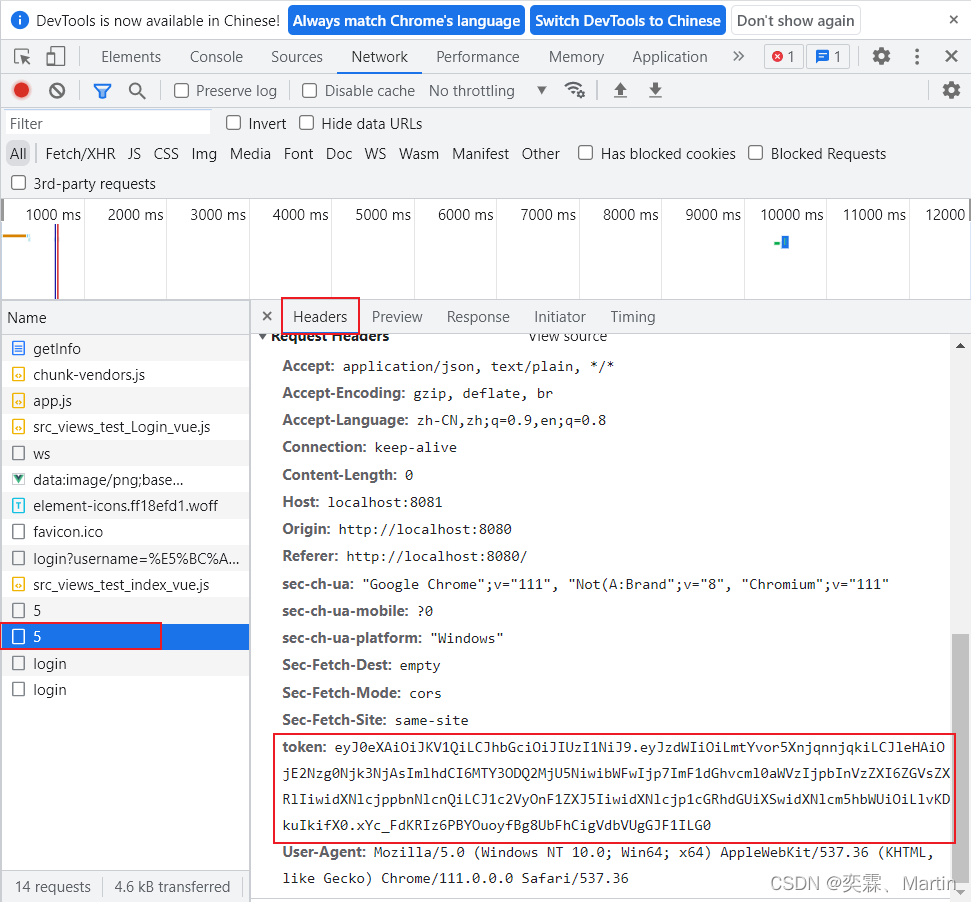Click the element-icons woff font icon

point(19,506)
